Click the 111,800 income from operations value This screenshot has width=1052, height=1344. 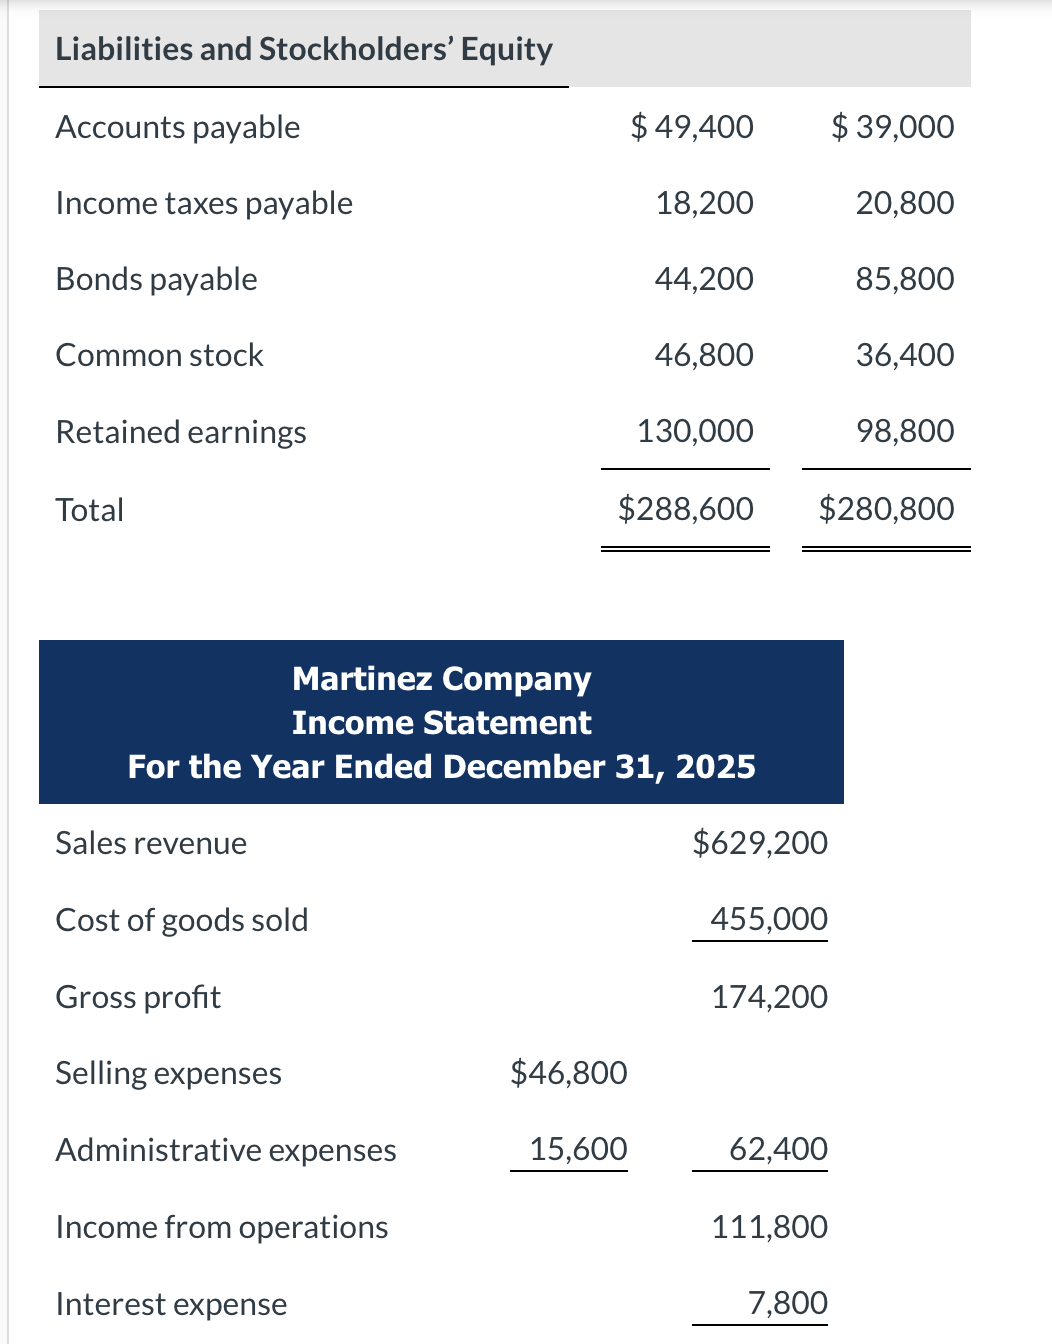[769, 1227]
